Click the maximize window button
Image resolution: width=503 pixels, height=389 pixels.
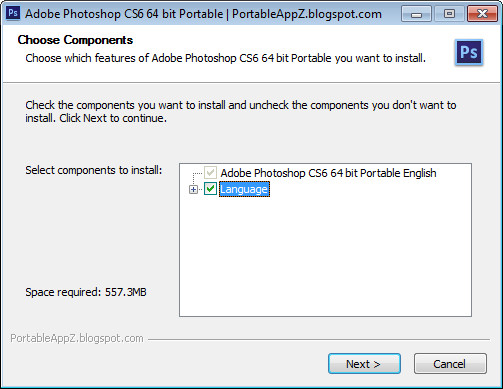(x=449, y=14)
